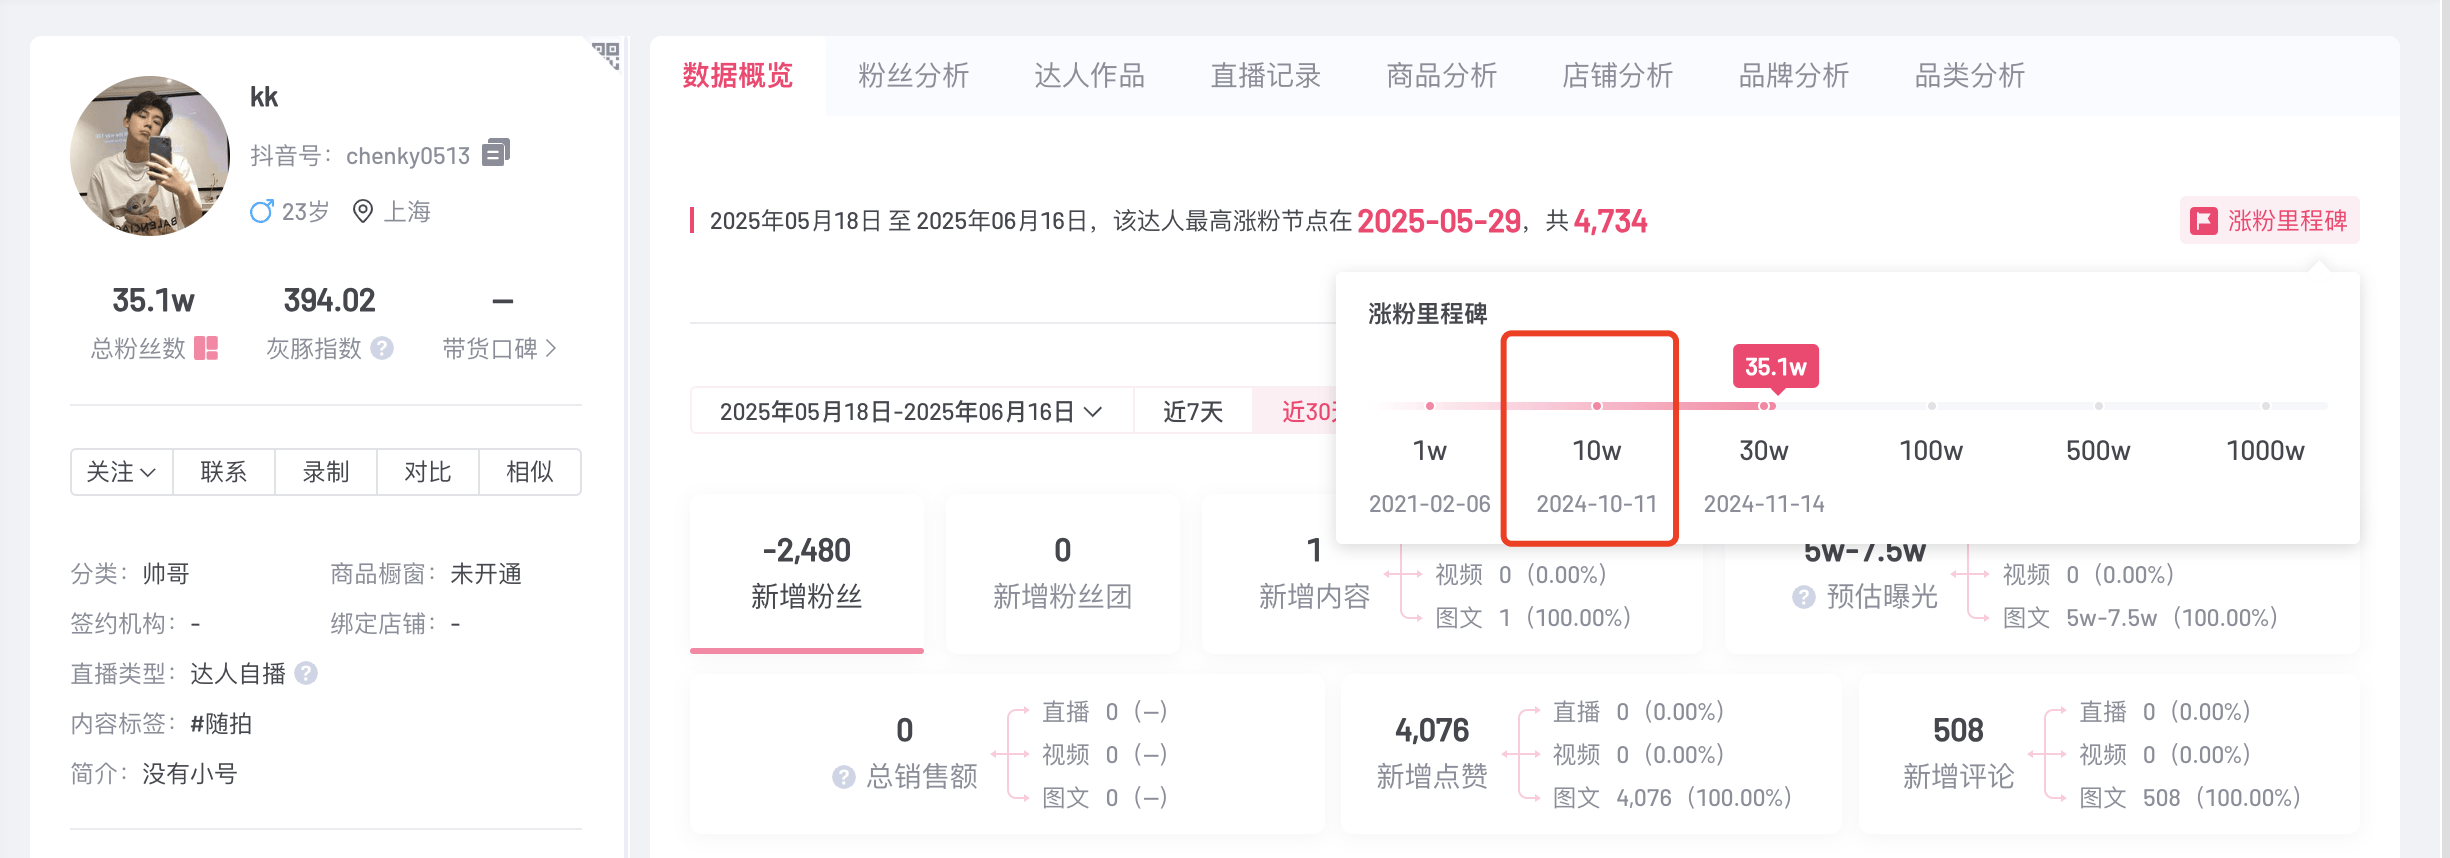The width and height of the screenshot is (2450, 858).
Task: Click the 联系 button
Action: coord(223,472)
